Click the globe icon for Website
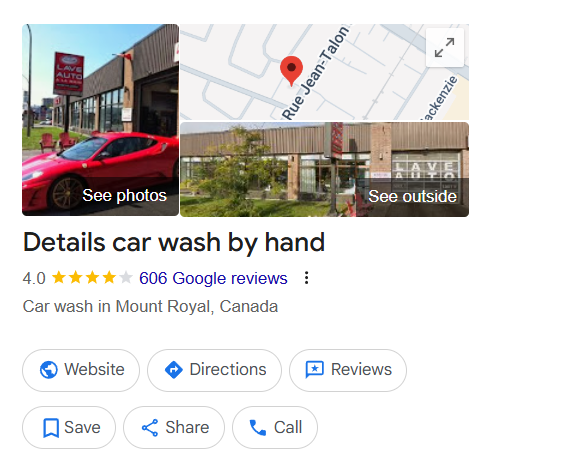 click(x=49, y=370)
